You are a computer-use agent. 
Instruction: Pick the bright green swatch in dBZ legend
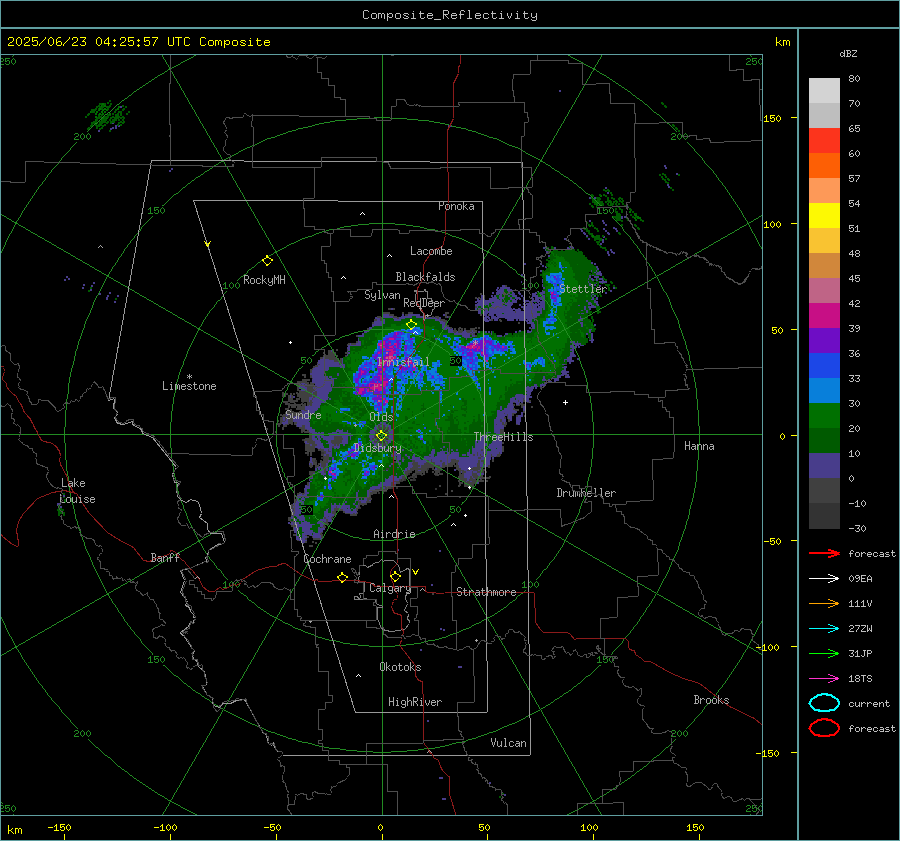tap(824, 415)
